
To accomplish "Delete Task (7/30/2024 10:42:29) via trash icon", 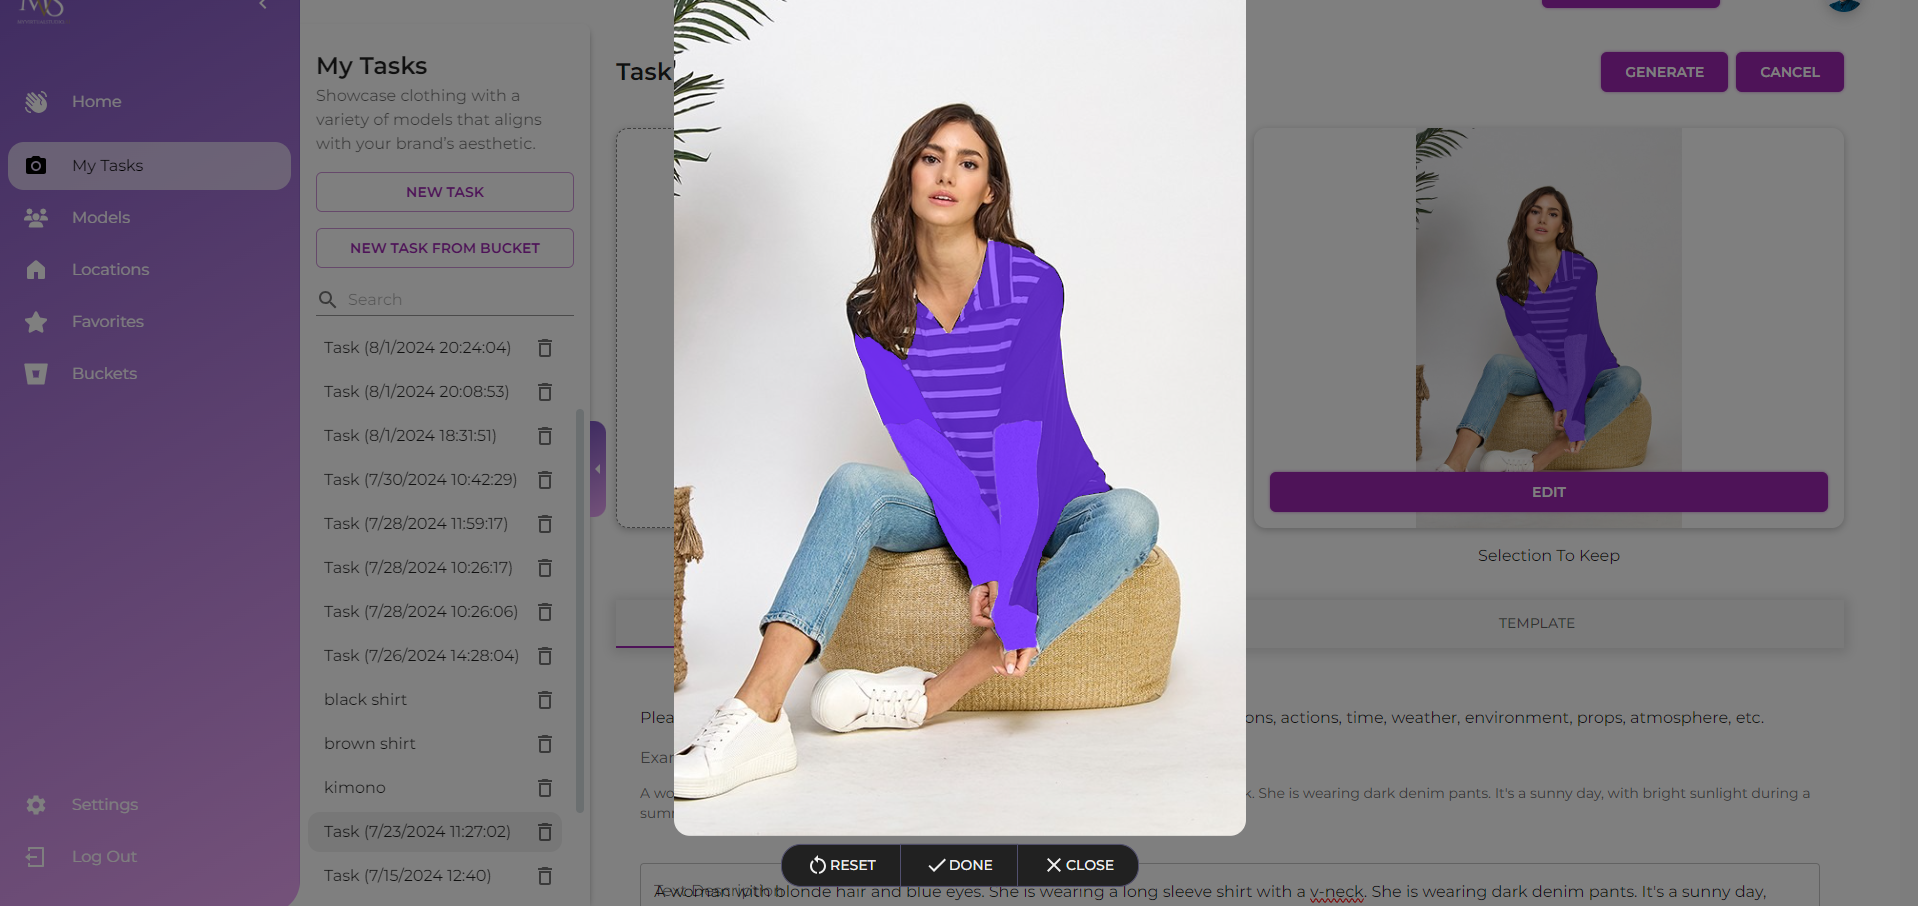I will [545, 480].
